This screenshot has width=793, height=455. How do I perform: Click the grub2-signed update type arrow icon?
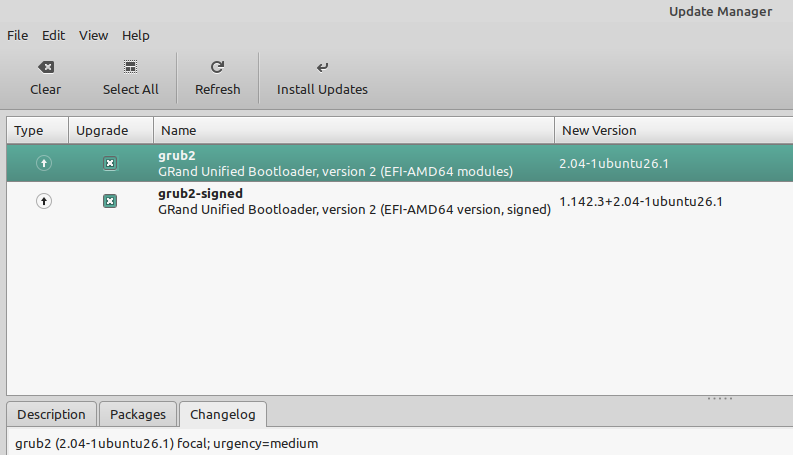click(44, 201)
